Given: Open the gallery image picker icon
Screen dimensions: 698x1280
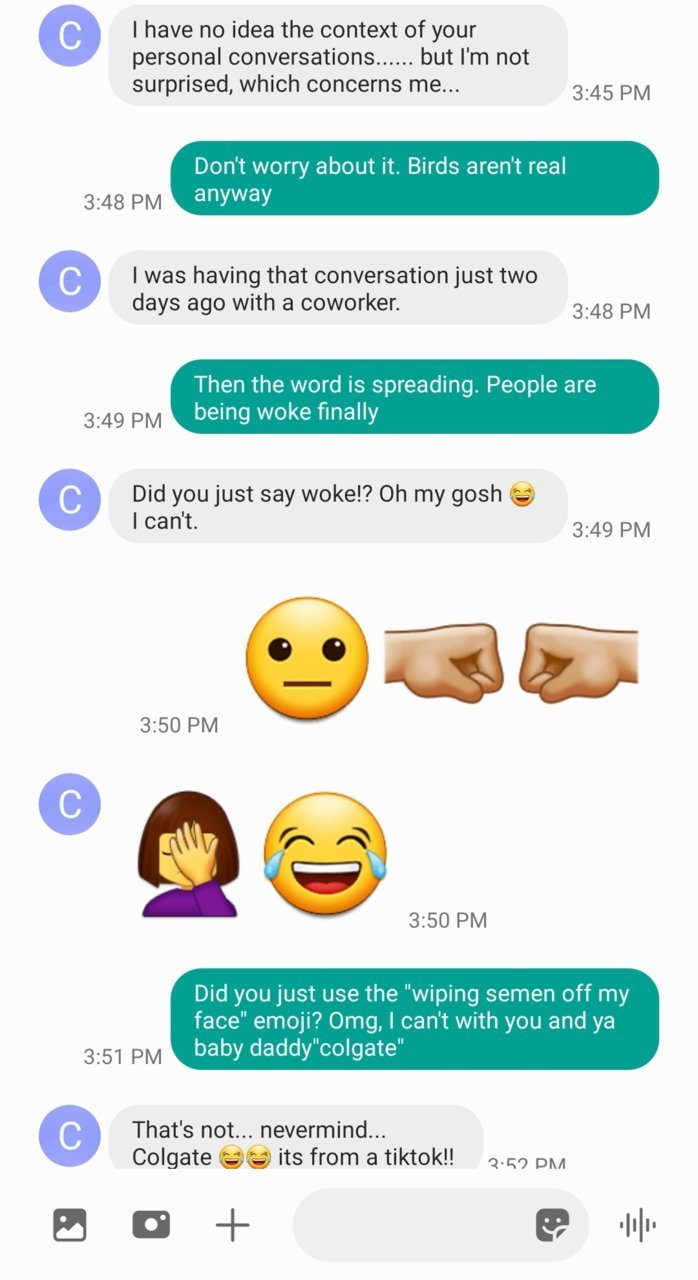Looking at the screenshot, I should click(x=70, y=1224).
